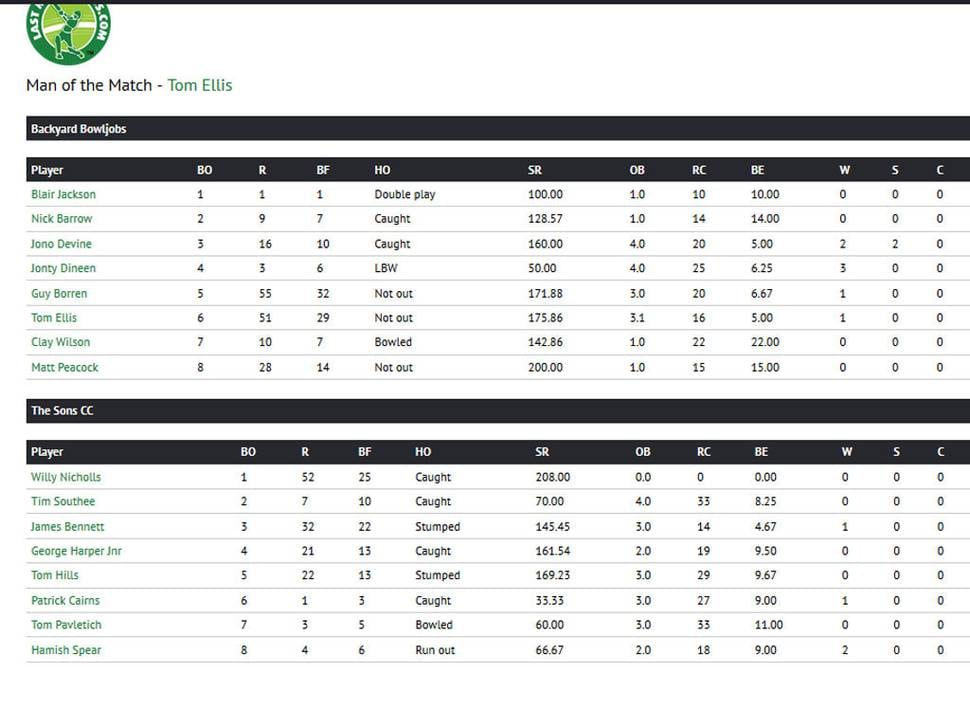
Task: Open Man of the Match Tom Ellis link
Action: point(200,85)
